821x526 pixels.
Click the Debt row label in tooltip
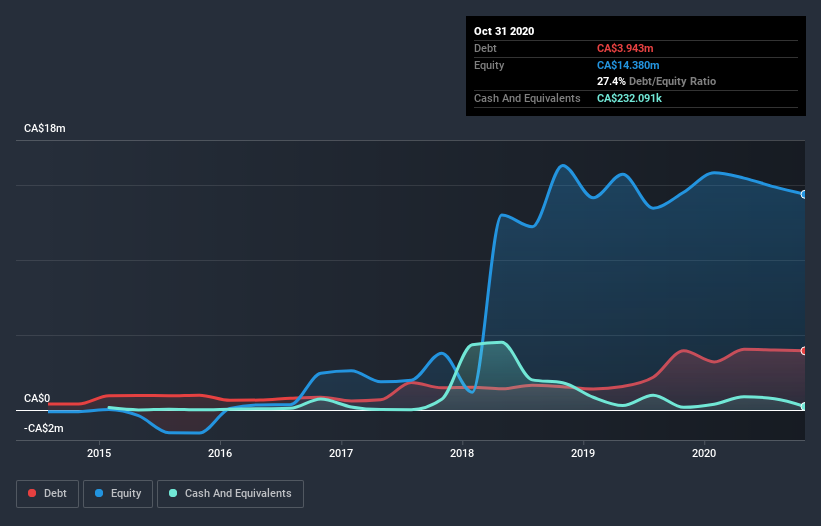(485, 48)
